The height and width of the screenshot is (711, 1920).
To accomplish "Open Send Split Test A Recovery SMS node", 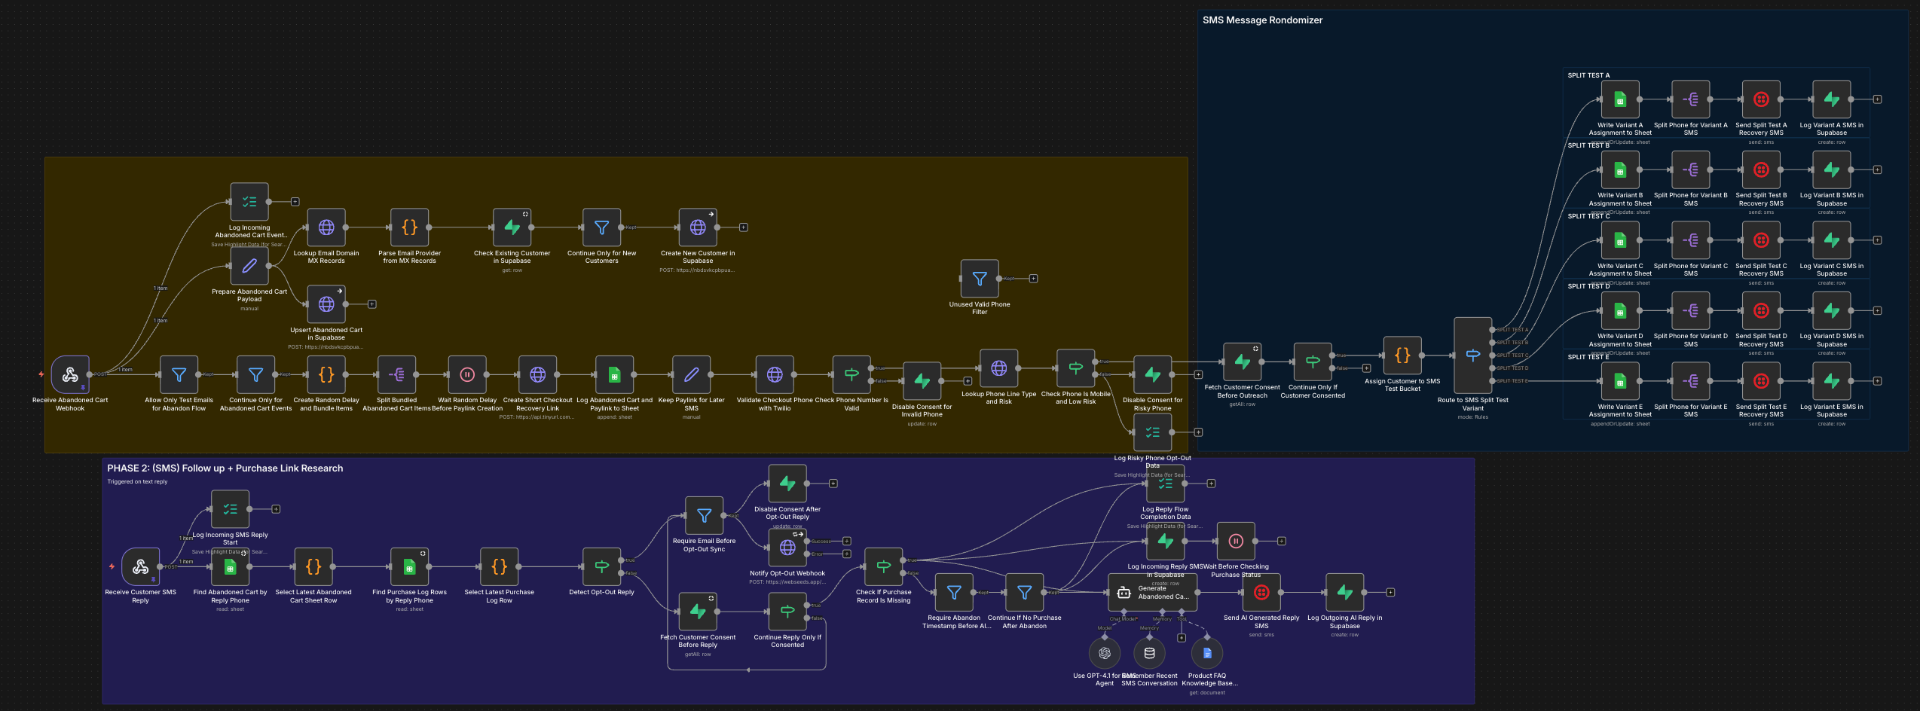I will [1761, 100].
